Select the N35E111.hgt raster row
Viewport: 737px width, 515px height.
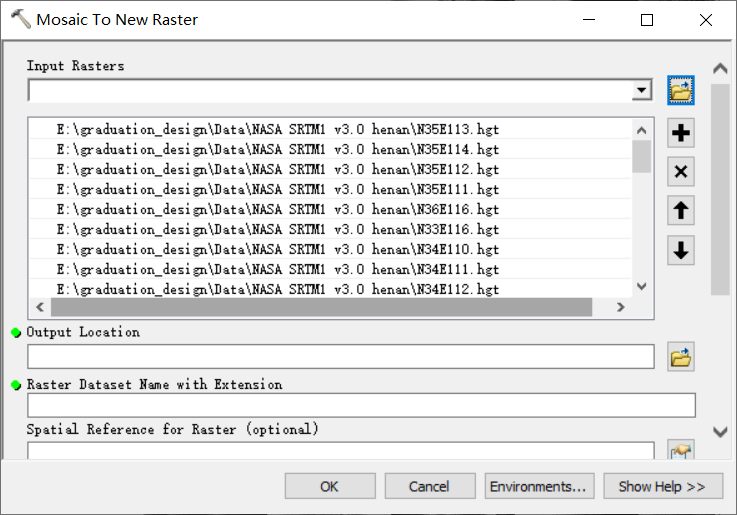click(330, 189)
